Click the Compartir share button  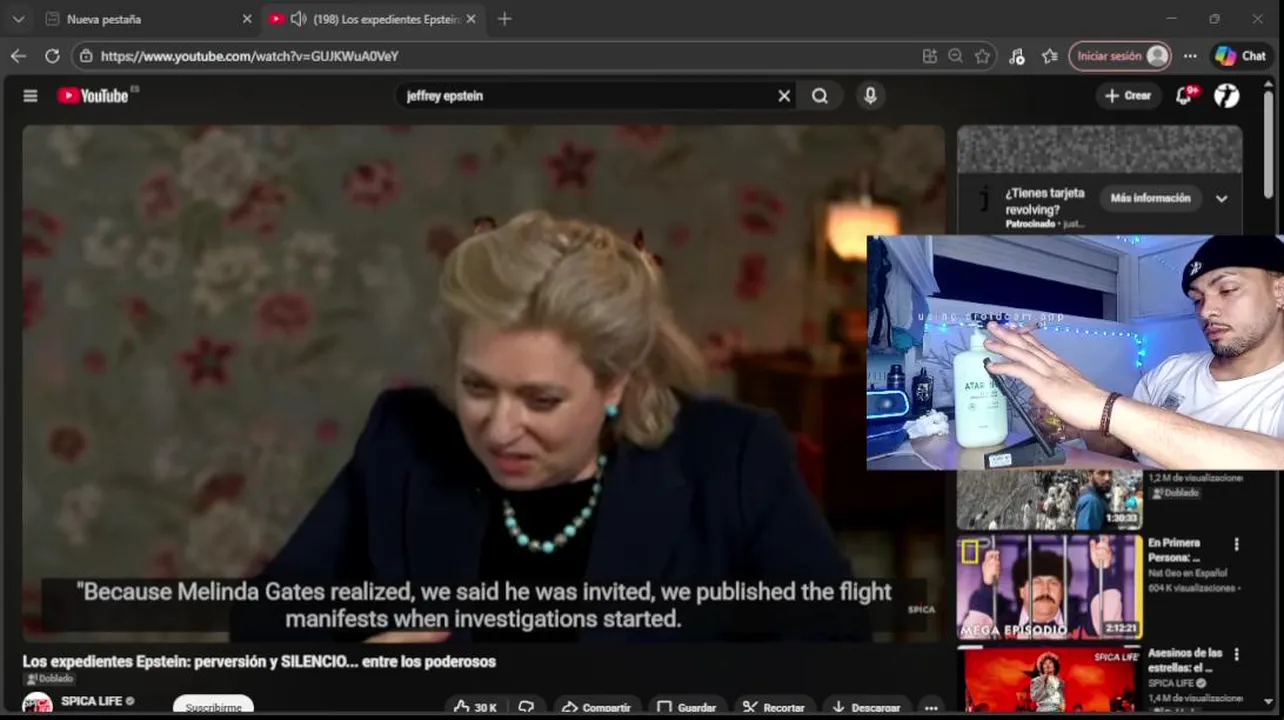pos(595,707)
